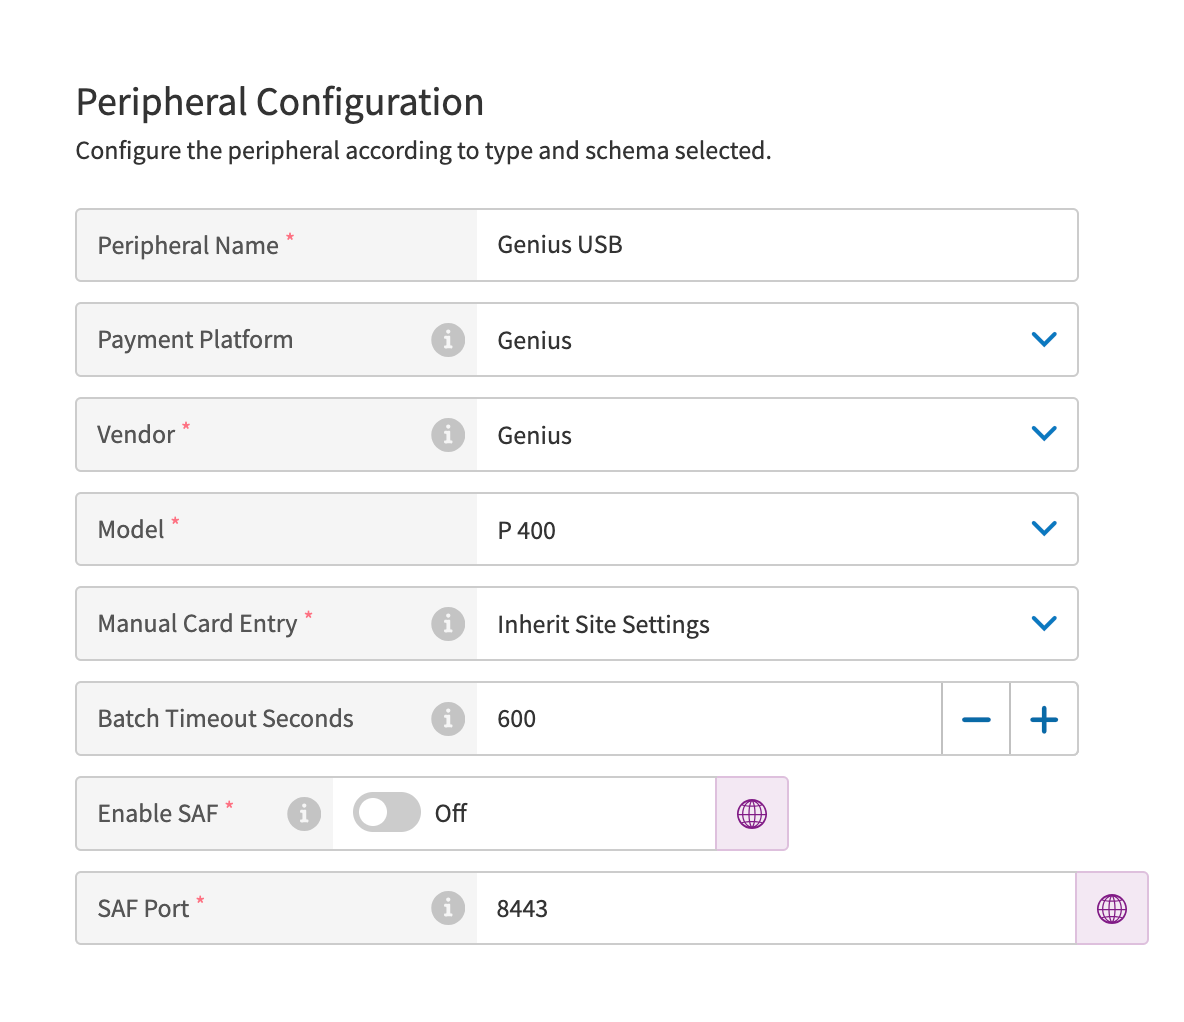Expand the Vendor dropdown

(1043, 434)
